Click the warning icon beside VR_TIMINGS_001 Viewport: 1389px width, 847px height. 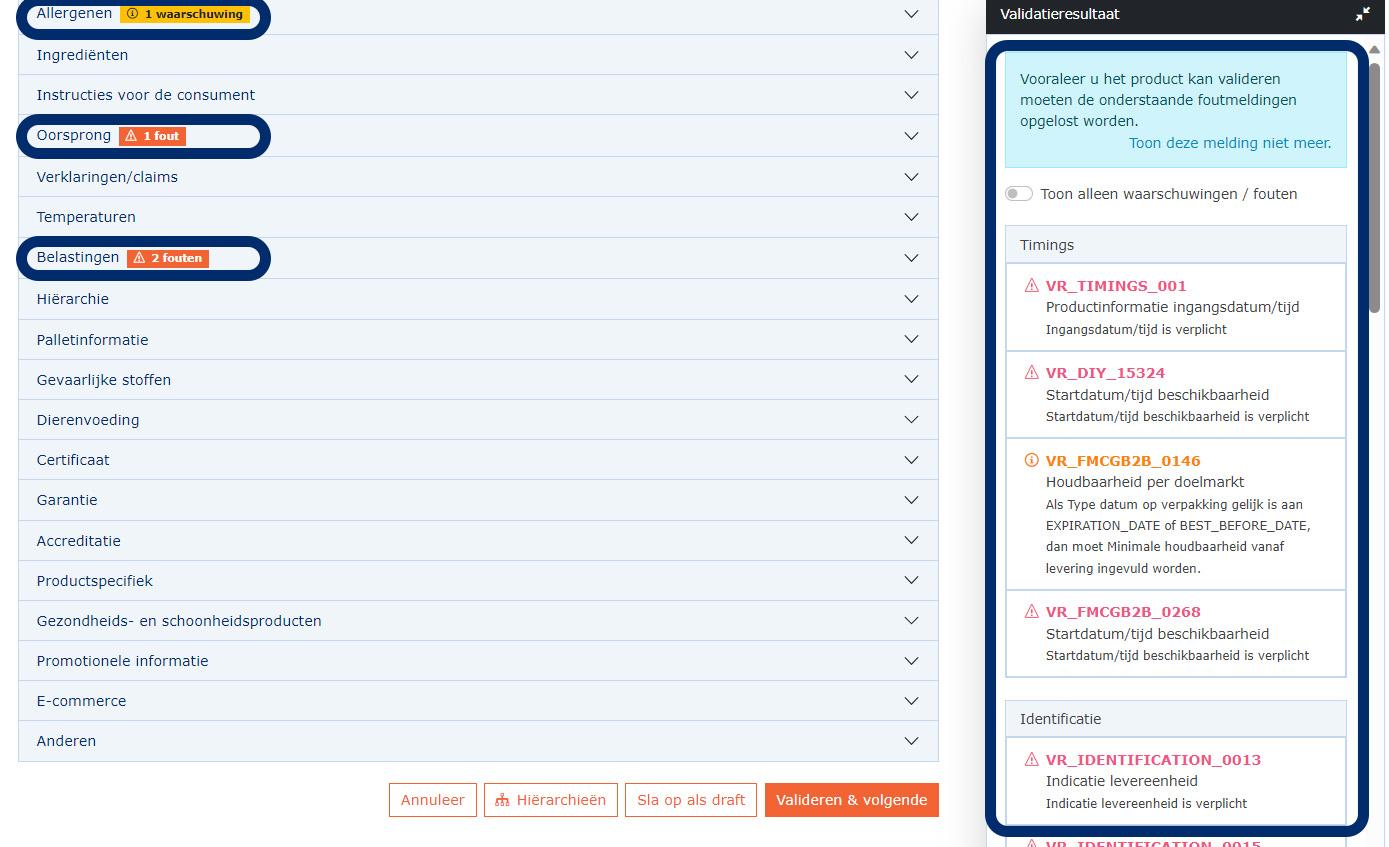(1031, 286)
